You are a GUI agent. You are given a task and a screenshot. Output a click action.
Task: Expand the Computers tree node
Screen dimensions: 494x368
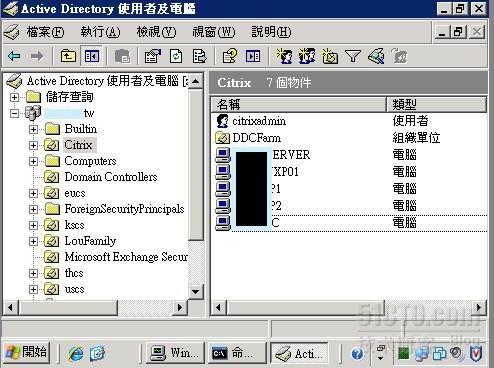(x=33, y=161)
